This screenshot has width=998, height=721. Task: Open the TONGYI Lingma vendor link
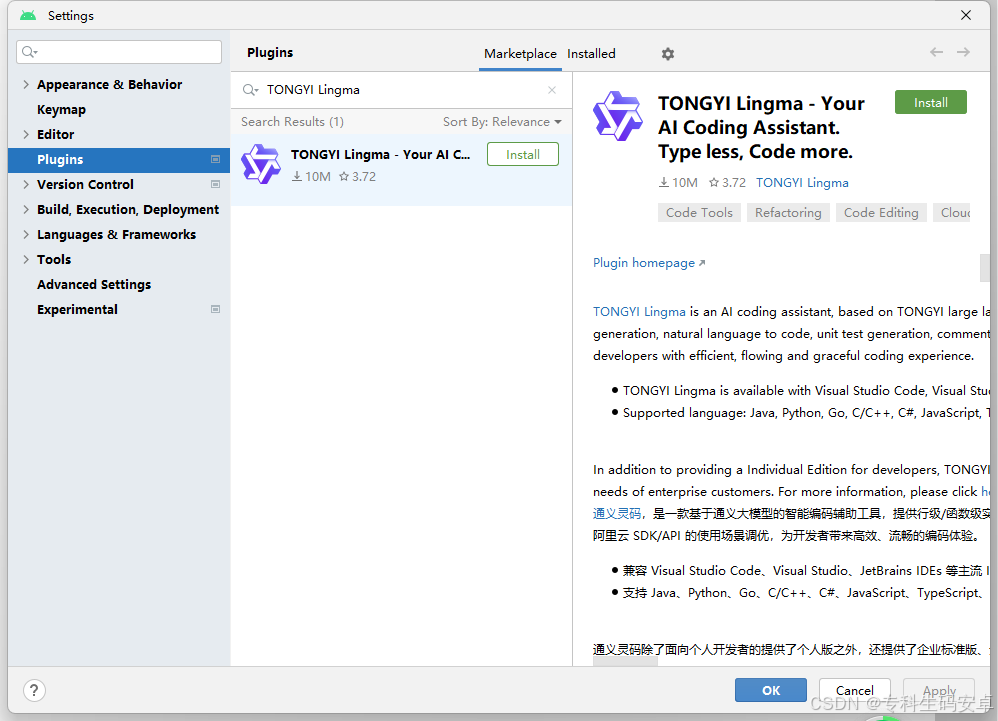(802, 183)
